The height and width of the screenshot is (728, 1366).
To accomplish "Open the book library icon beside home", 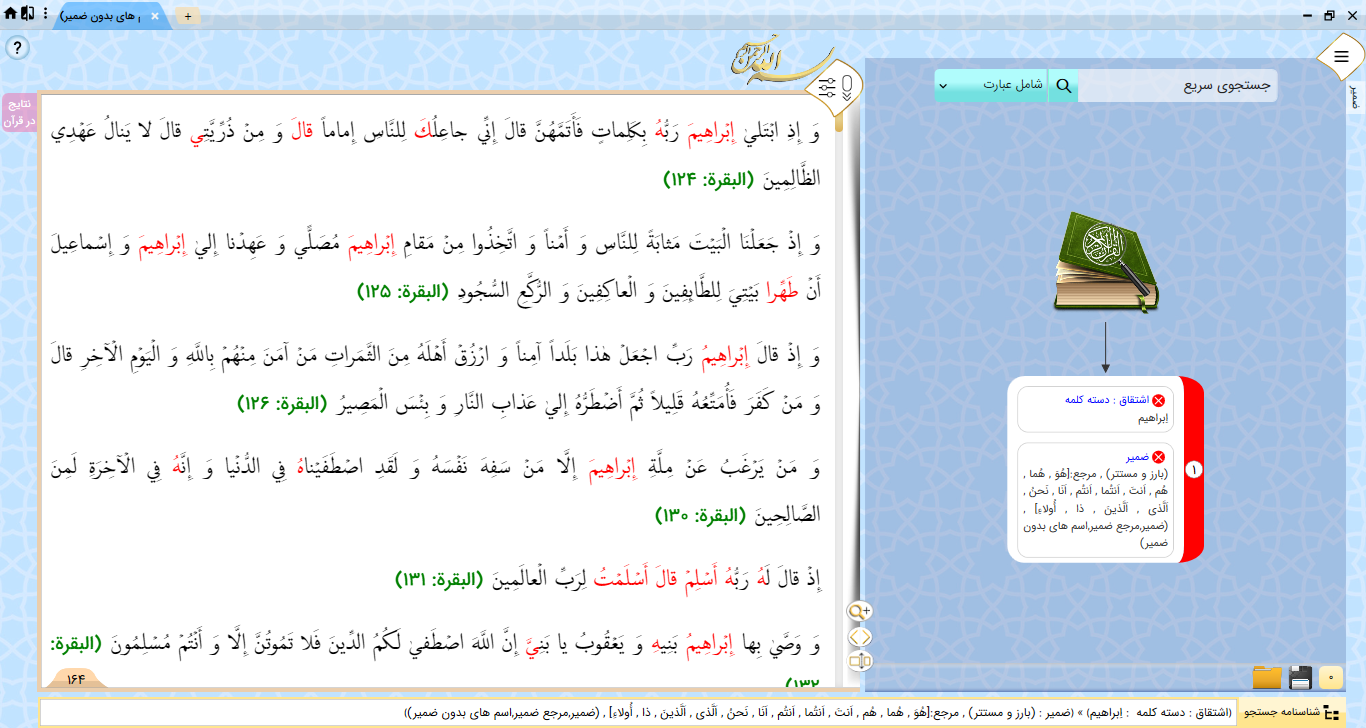I will (x=27, y=14).
